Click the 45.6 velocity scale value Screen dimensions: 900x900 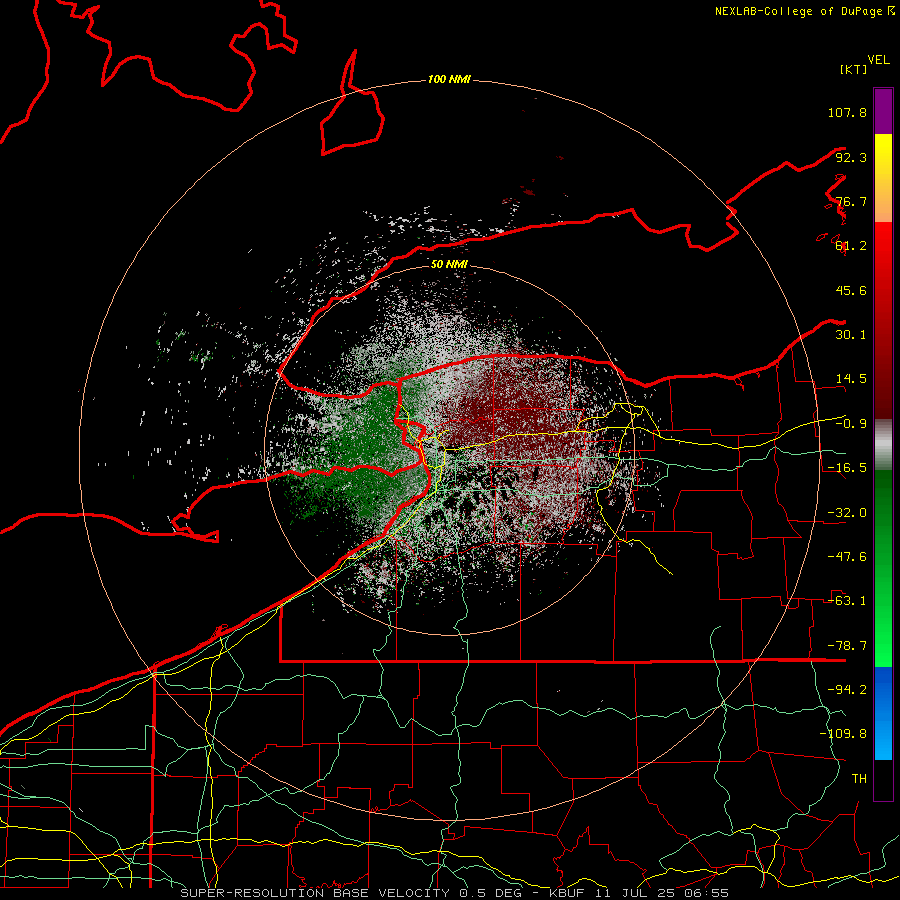tap(851, 290)
